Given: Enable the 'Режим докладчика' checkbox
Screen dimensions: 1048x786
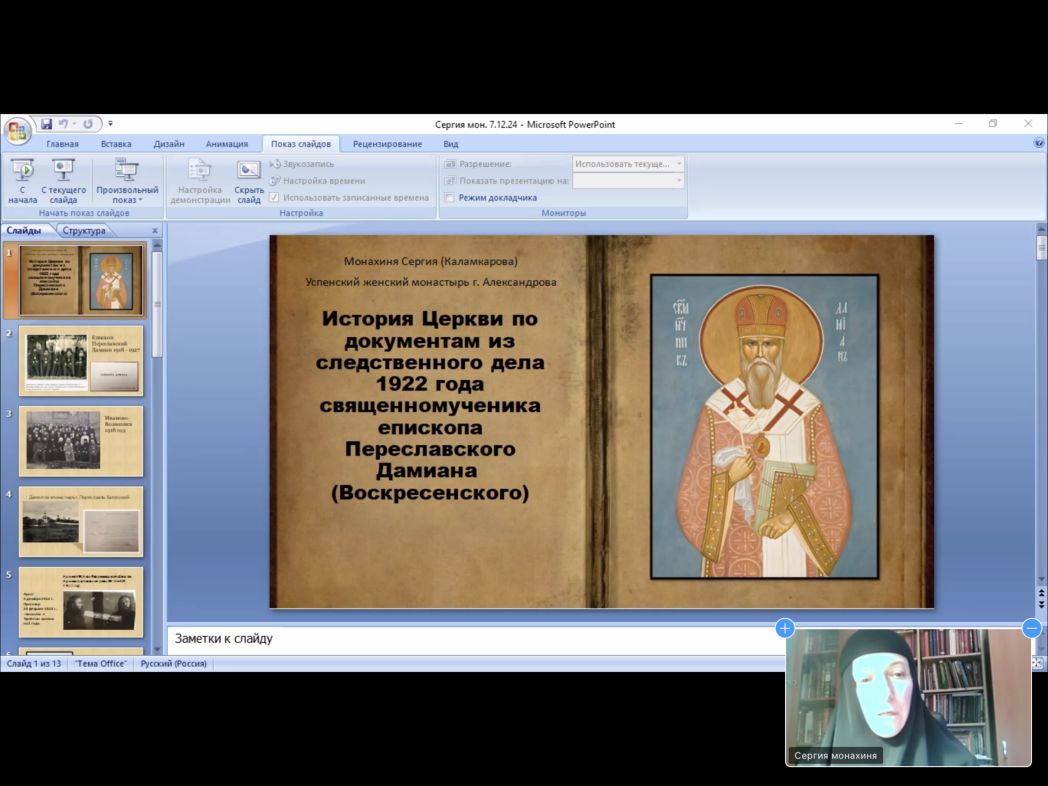Looking at the screenshot, I should (x=450, y=198).
